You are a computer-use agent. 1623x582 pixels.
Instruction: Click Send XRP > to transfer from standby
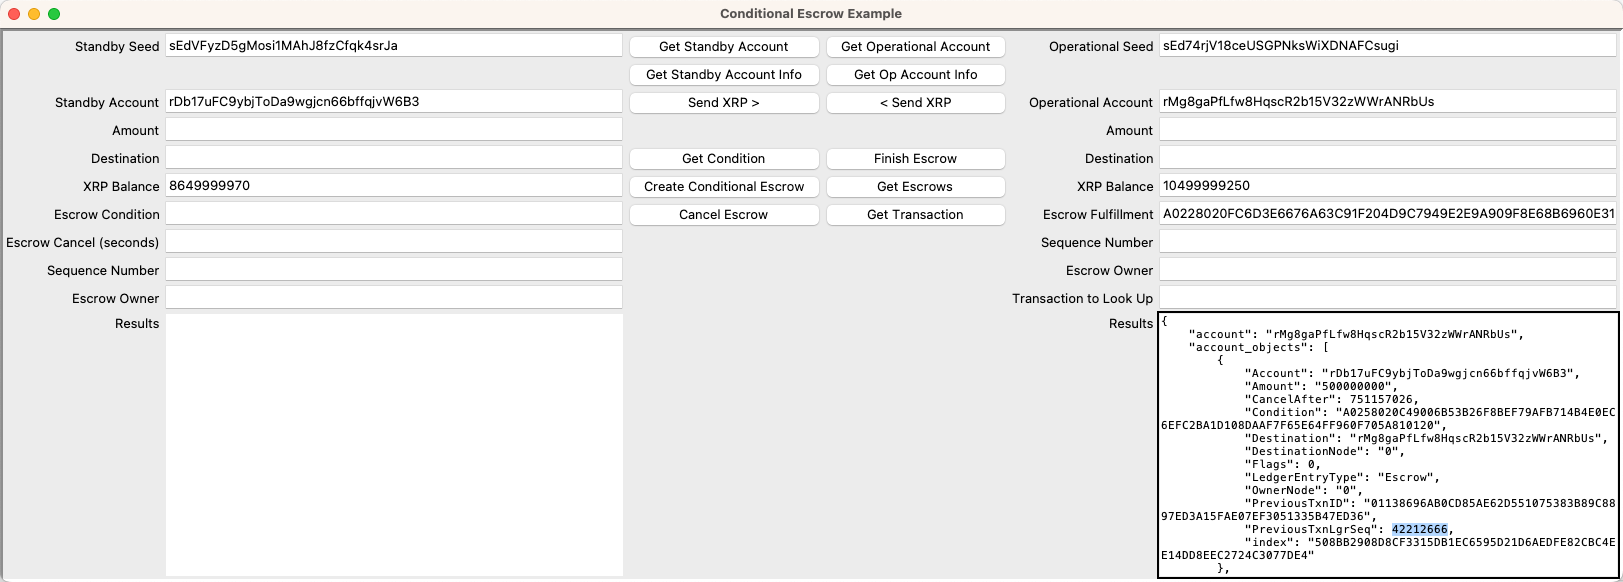[x=723, y=102]
